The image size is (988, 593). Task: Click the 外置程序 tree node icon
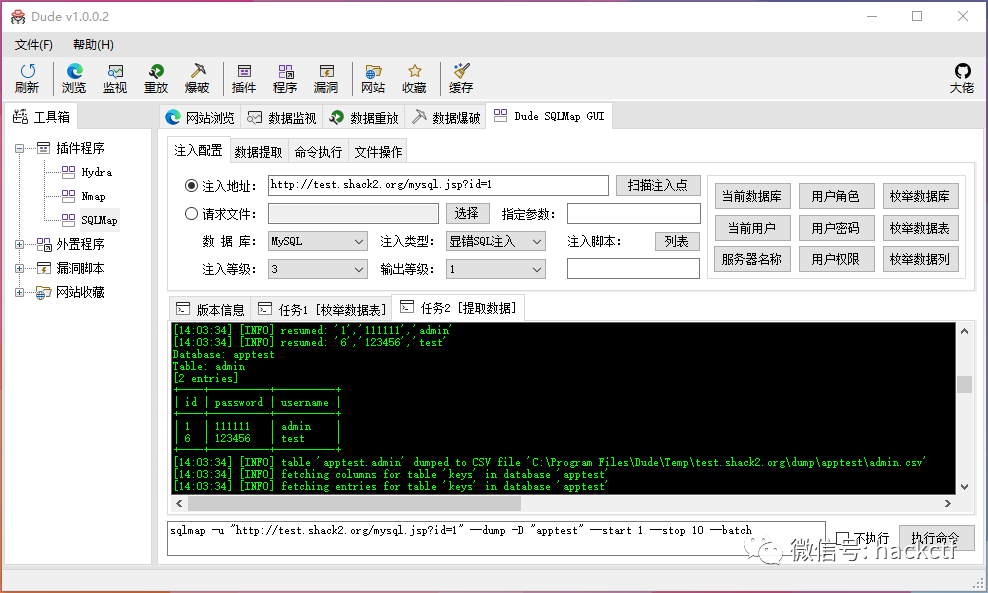(x=43, y=244)
